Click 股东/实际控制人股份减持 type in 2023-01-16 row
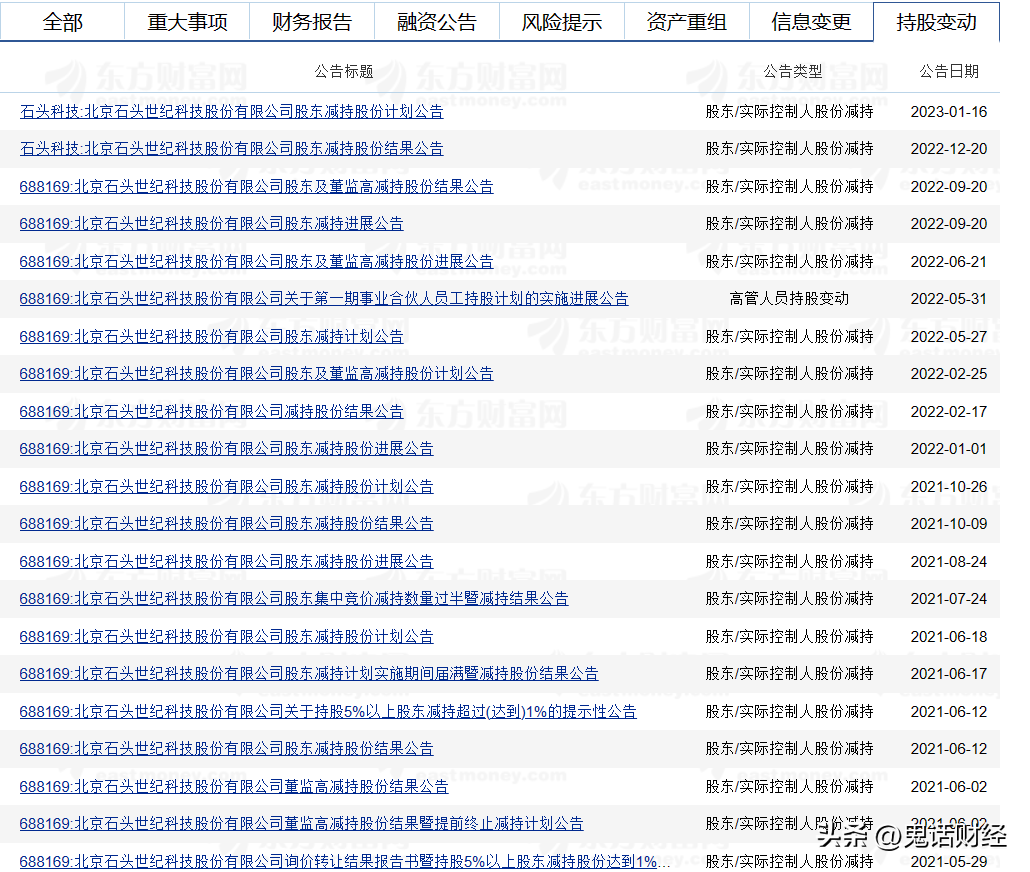Screen dimensions: 1030x872 click(x=789, y=112)
